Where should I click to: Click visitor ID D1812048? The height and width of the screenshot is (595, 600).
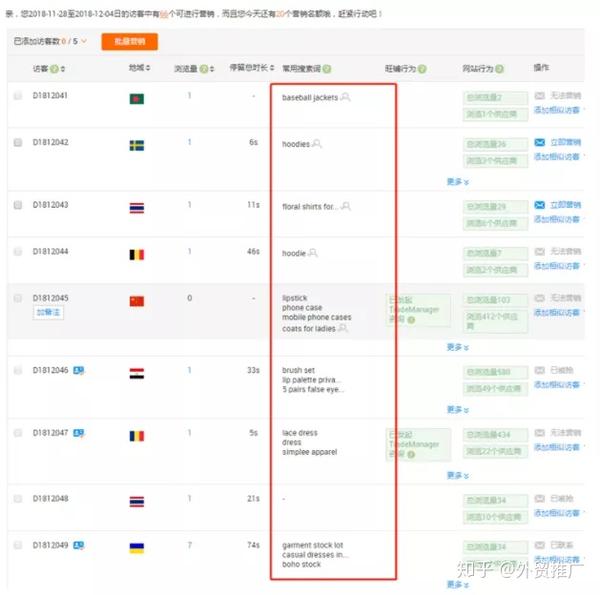point(51,499)
